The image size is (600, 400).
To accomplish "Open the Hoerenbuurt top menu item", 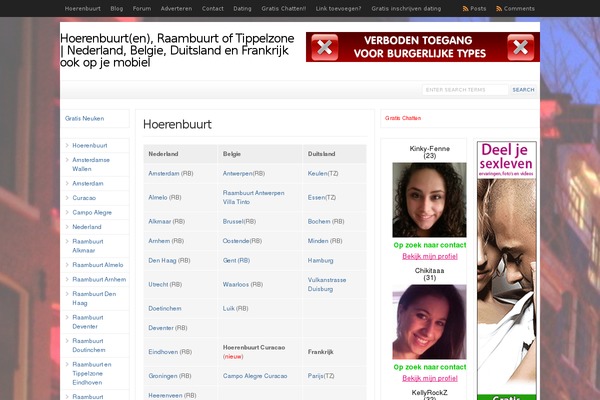I will 83,8.
